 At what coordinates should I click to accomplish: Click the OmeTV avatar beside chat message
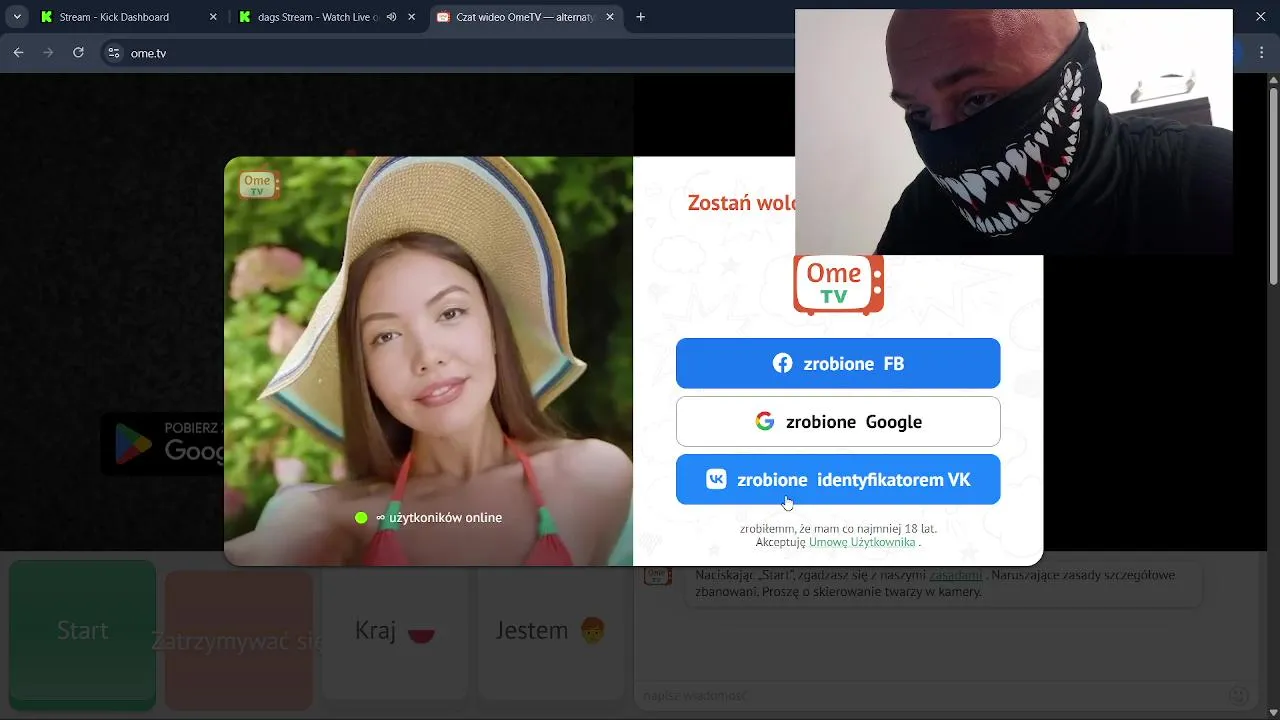[657, 576]
